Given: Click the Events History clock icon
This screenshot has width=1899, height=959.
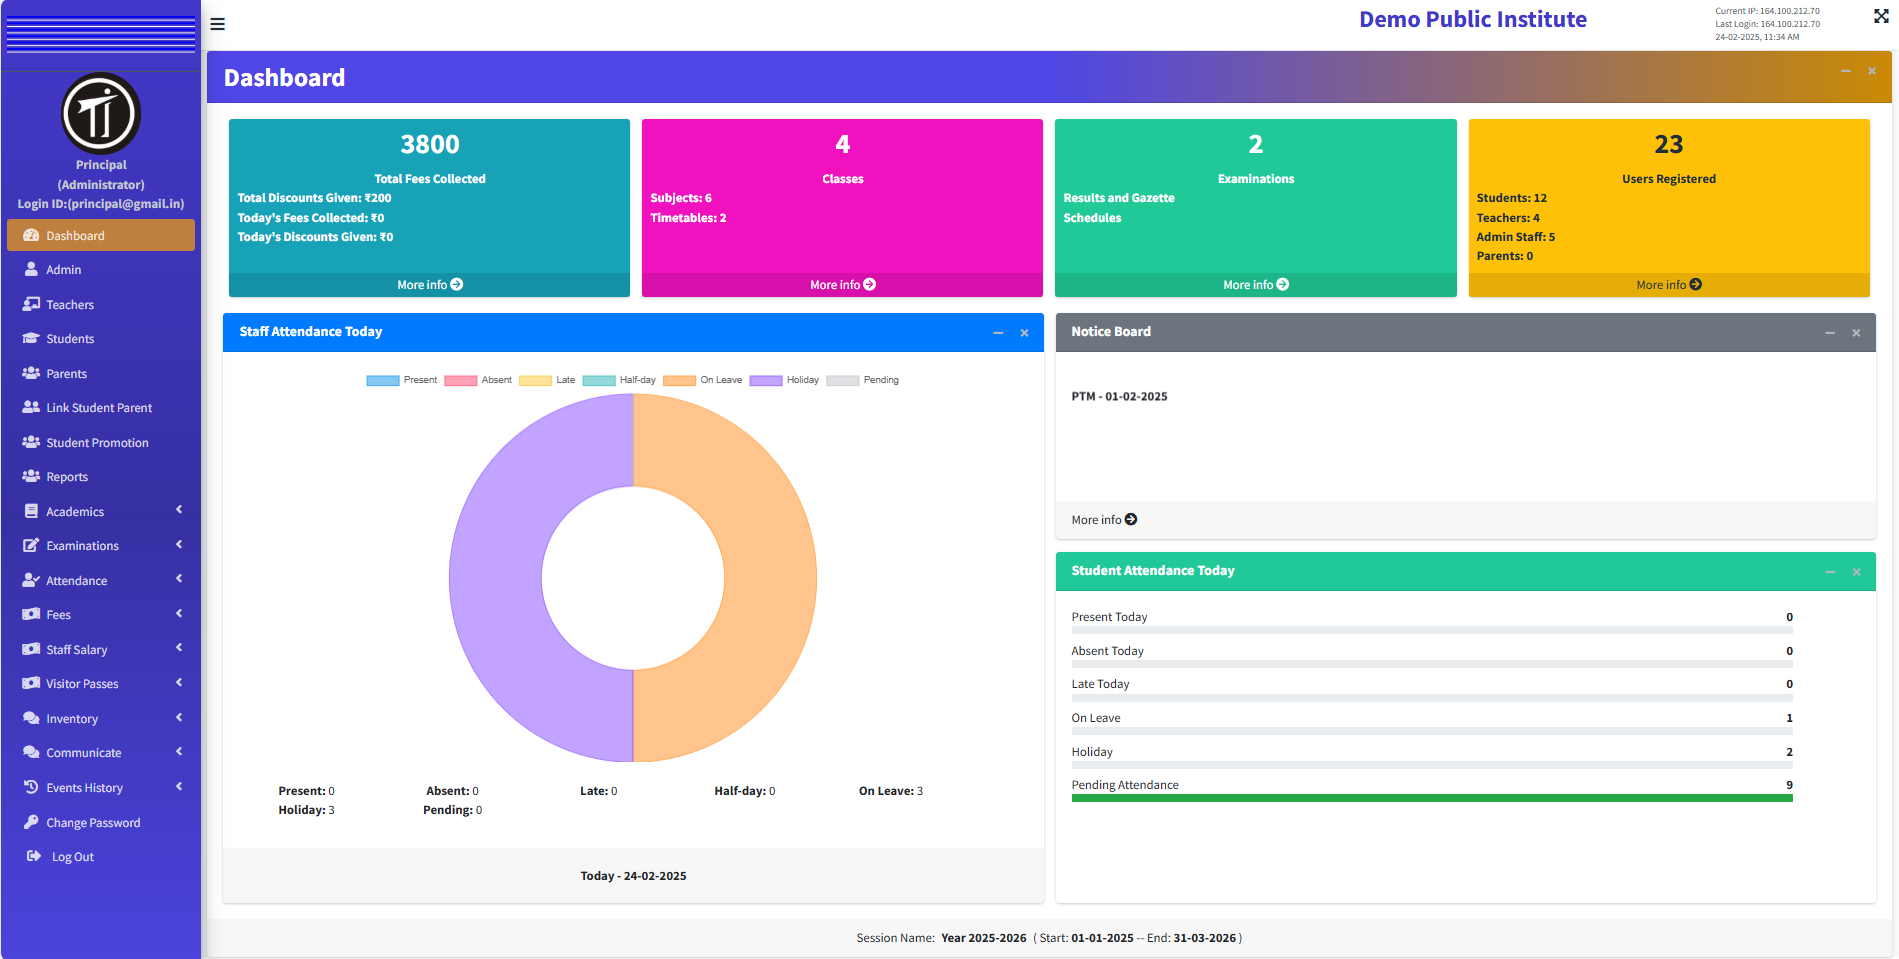Looking at the screenshot, I should 31,787.
